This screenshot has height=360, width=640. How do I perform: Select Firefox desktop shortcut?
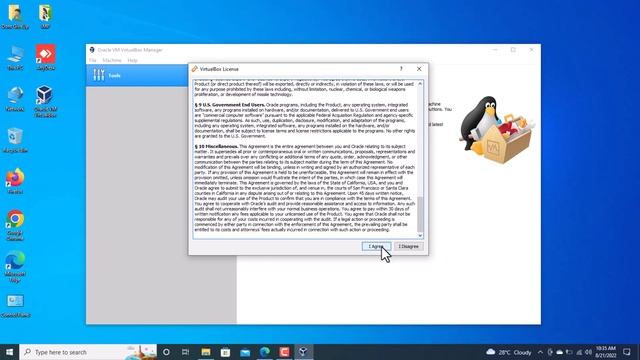coord(15,181)
